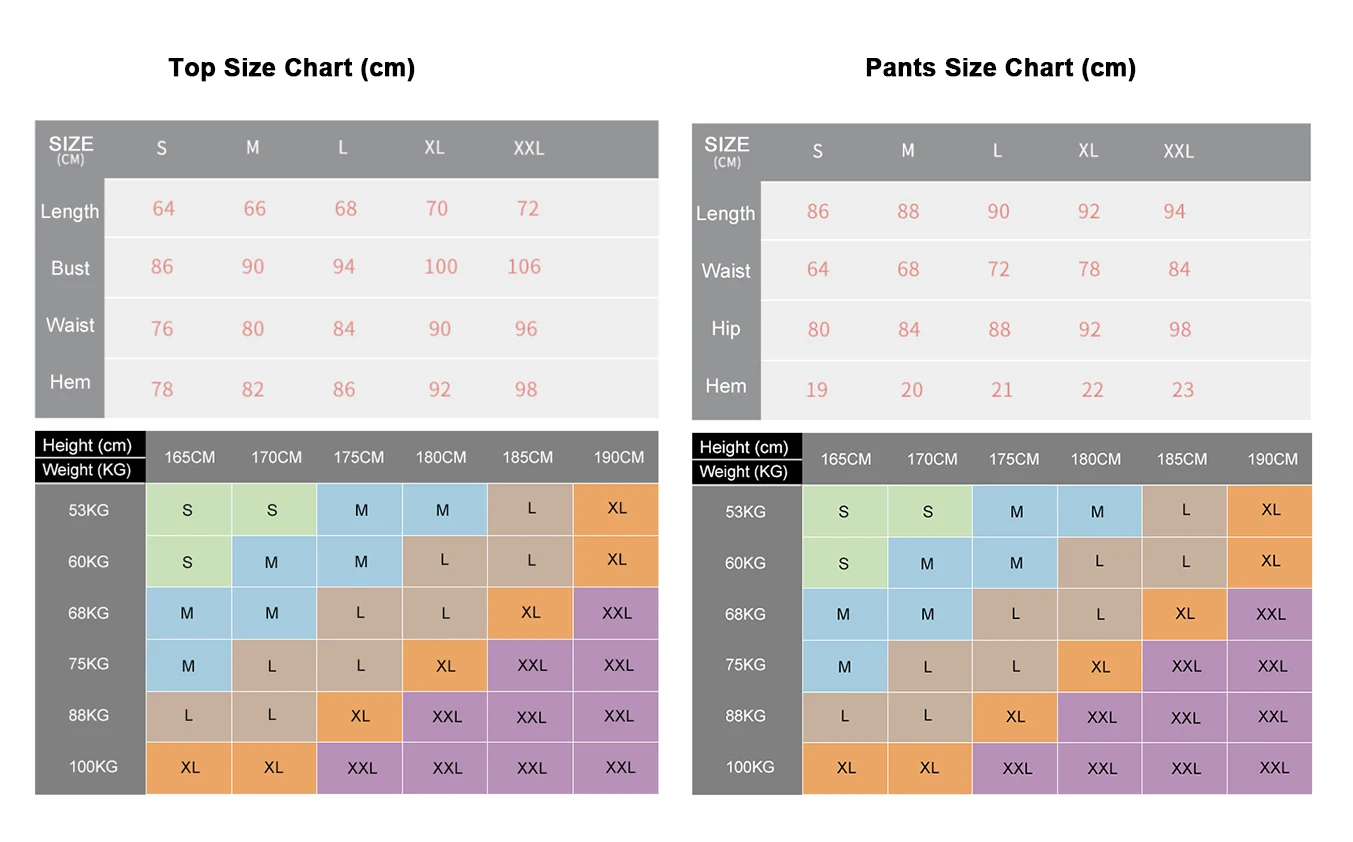The height and width of the screenshot is (842, 1353).
Task: Select the 53KG weight row in Pants chart
Action: (745, 512)
